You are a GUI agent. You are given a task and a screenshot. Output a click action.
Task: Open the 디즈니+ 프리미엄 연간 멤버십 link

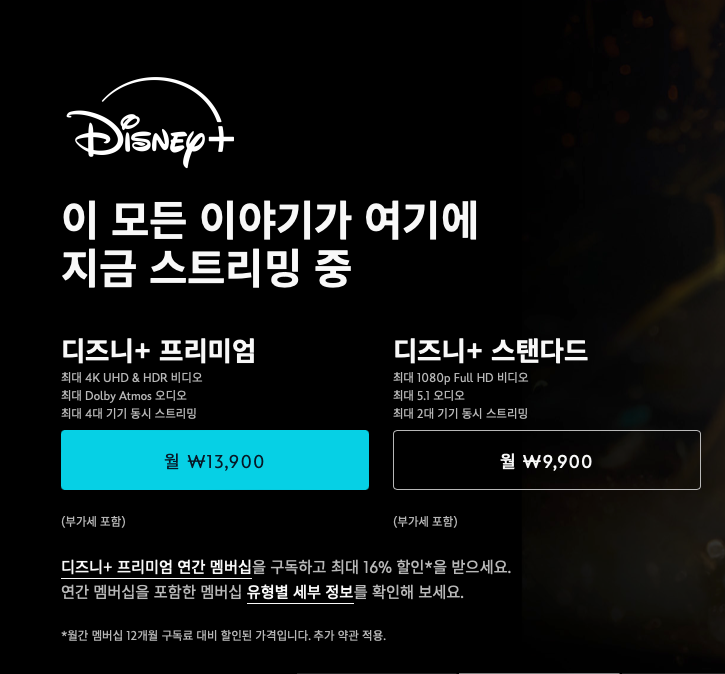click(x=156, y=567)
